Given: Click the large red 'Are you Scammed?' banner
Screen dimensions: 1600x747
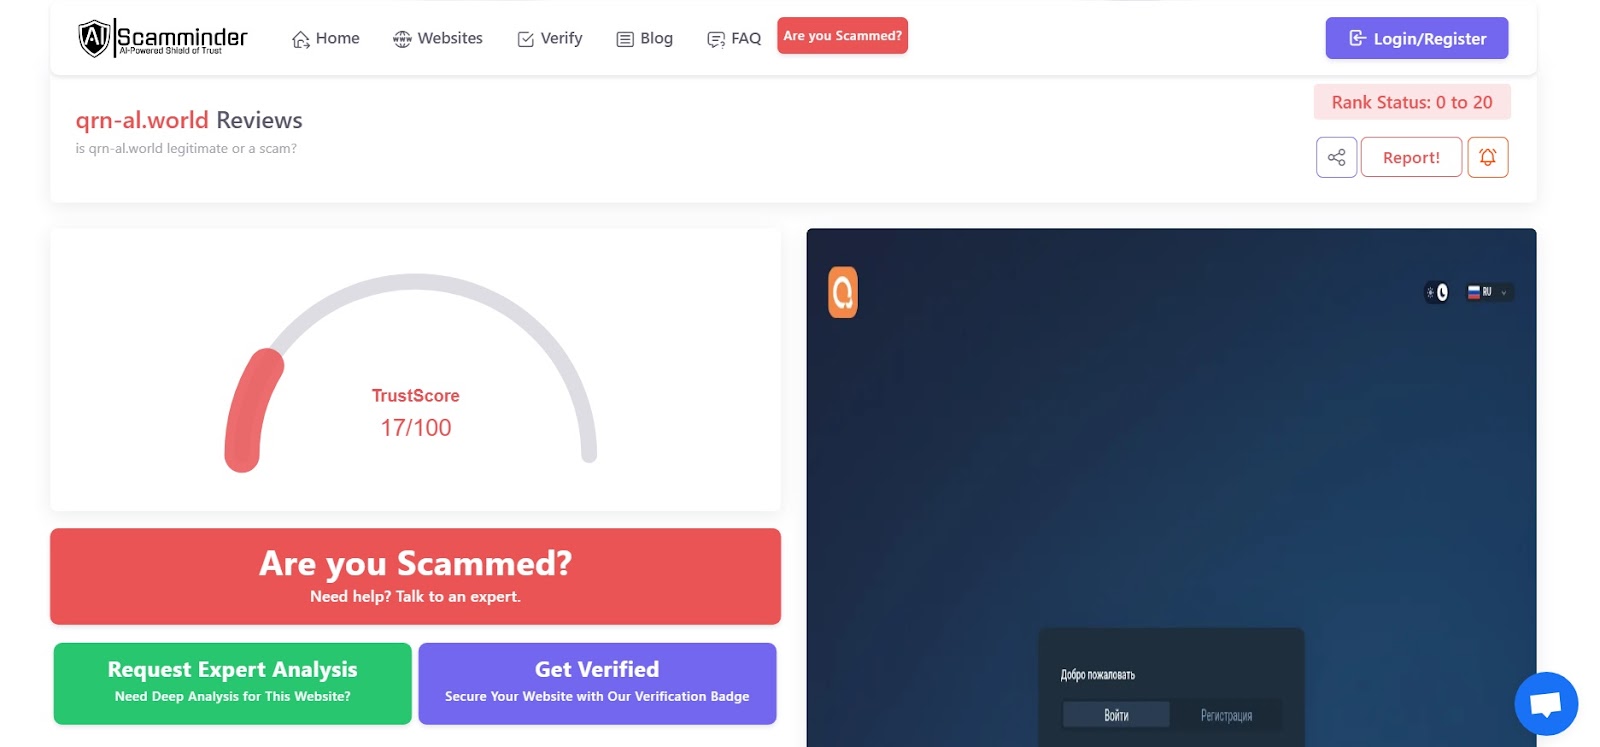Looking at the screenshot, I should tap(415, 577).
